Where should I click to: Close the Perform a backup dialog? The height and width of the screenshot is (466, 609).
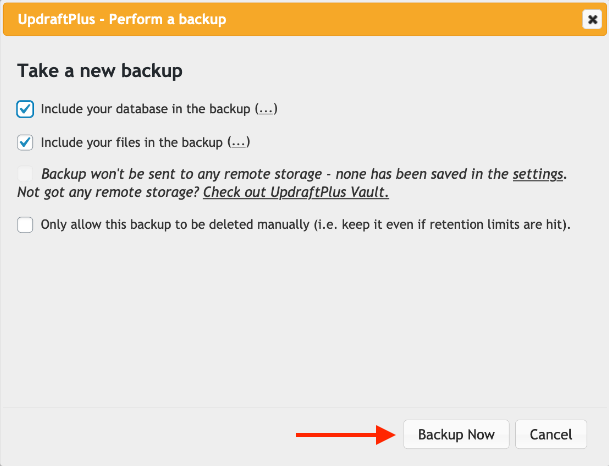pos(591,18)
